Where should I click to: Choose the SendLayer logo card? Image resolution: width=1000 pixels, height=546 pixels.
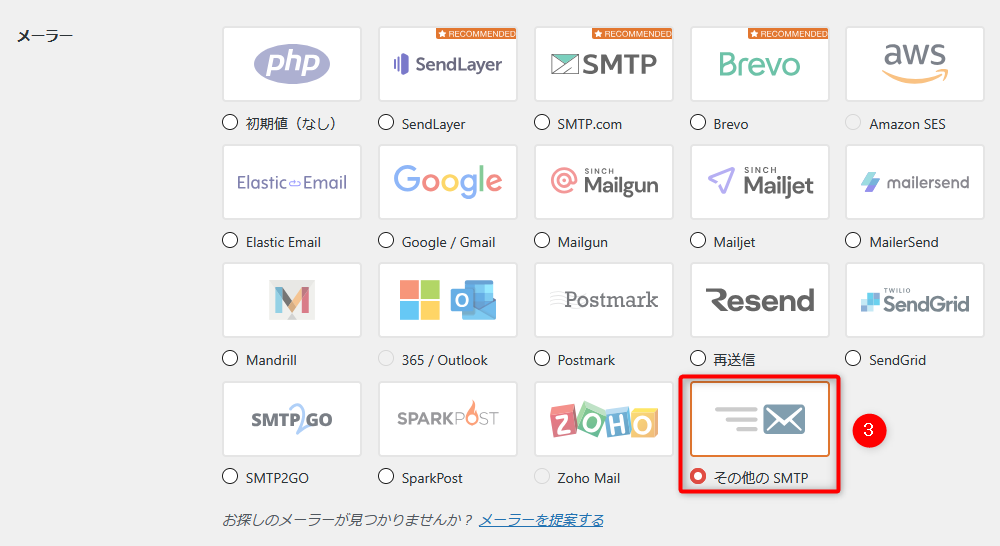click(x=448, y=64)
